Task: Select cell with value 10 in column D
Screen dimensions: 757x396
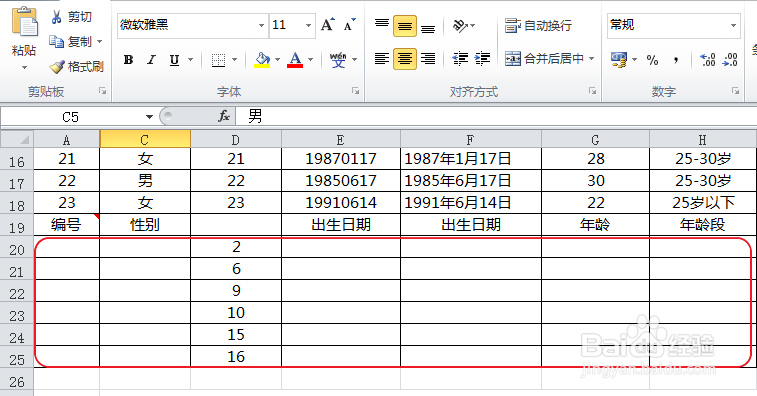Action: 236,312
